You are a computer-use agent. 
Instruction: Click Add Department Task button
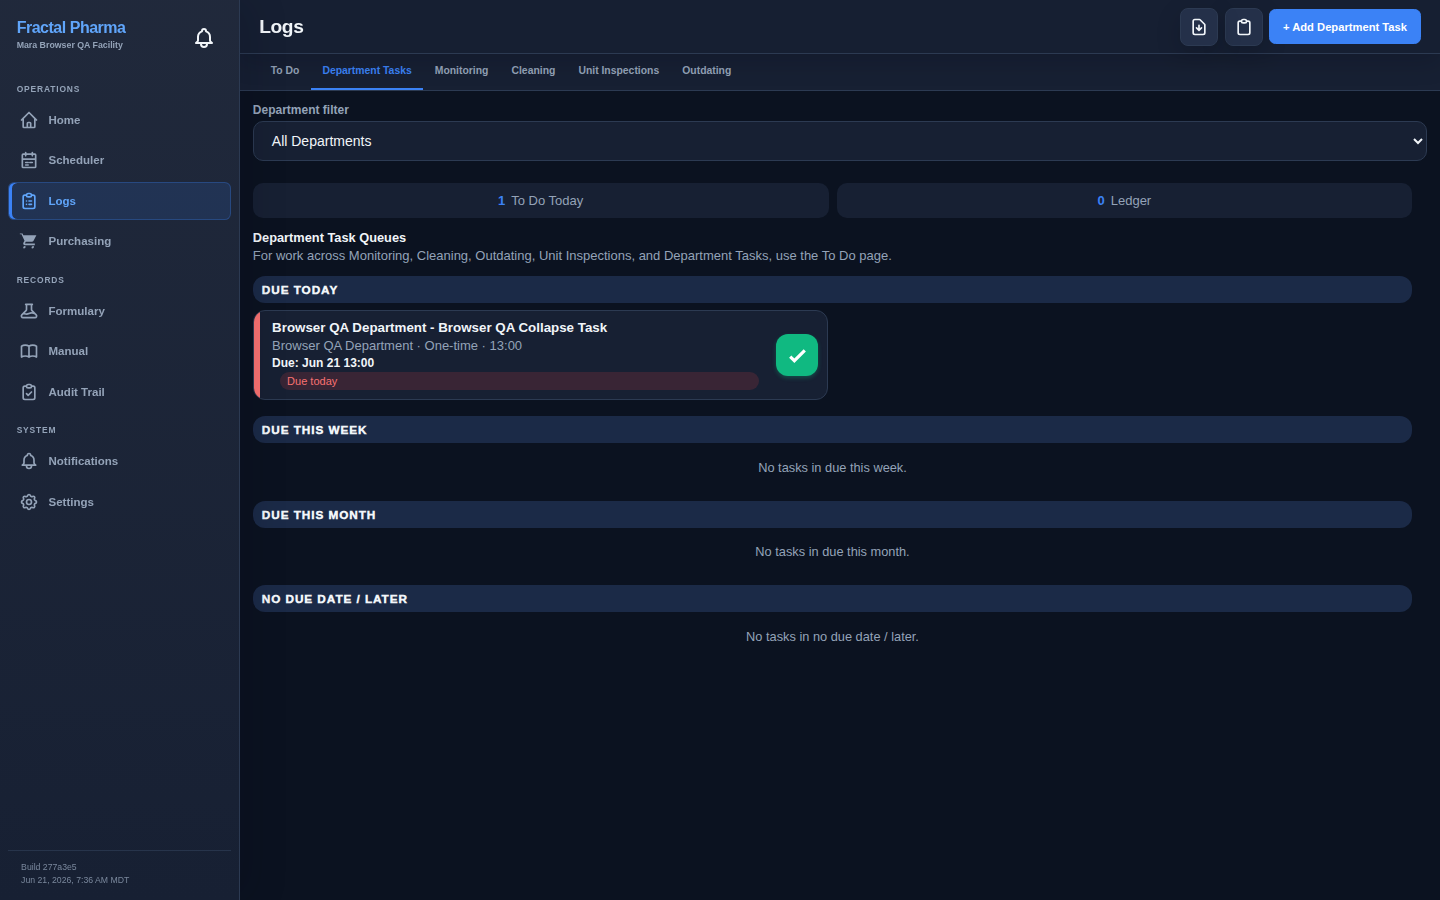tap(1344, 27)
